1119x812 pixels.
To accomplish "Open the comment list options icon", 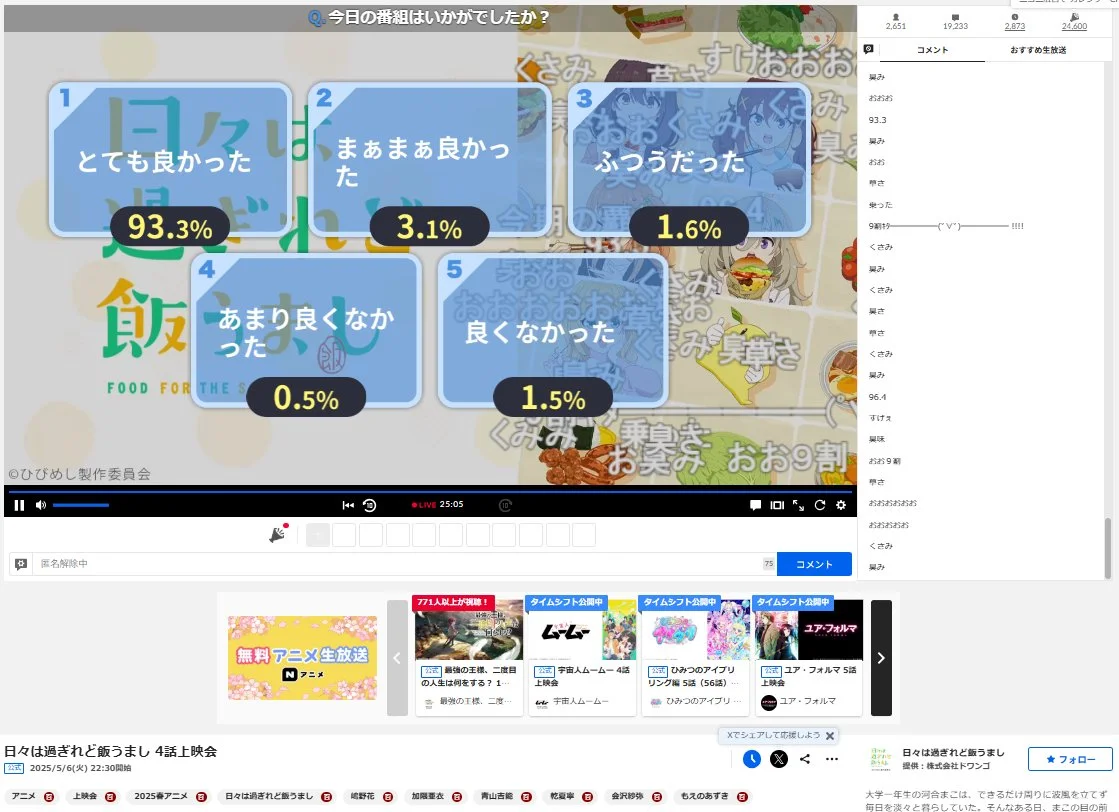I will [869, 49].
